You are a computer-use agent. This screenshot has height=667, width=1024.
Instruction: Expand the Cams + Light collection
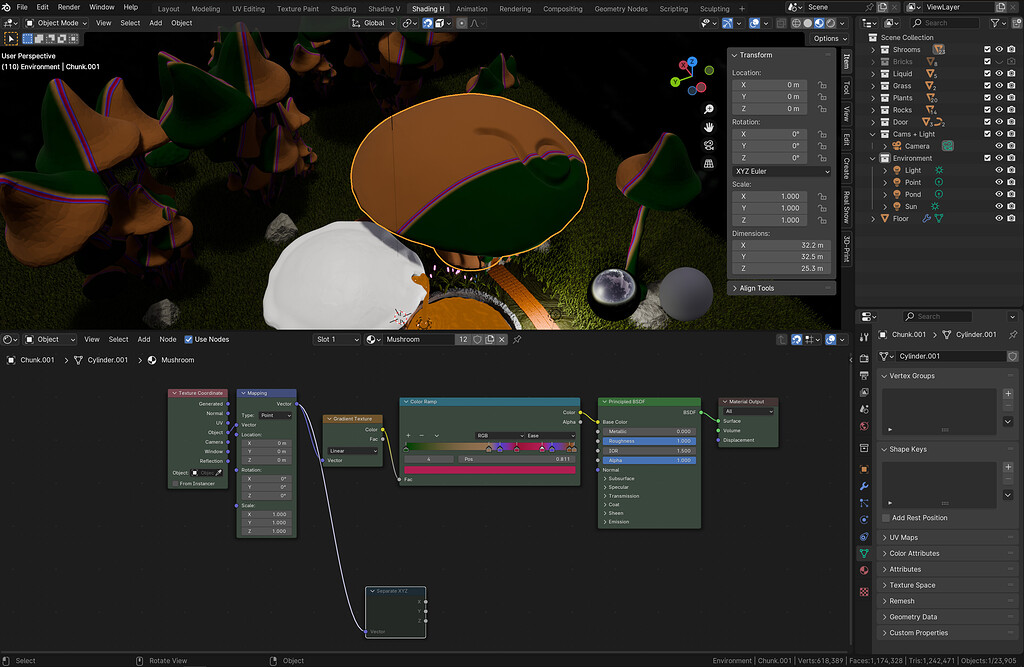(872, 133)
